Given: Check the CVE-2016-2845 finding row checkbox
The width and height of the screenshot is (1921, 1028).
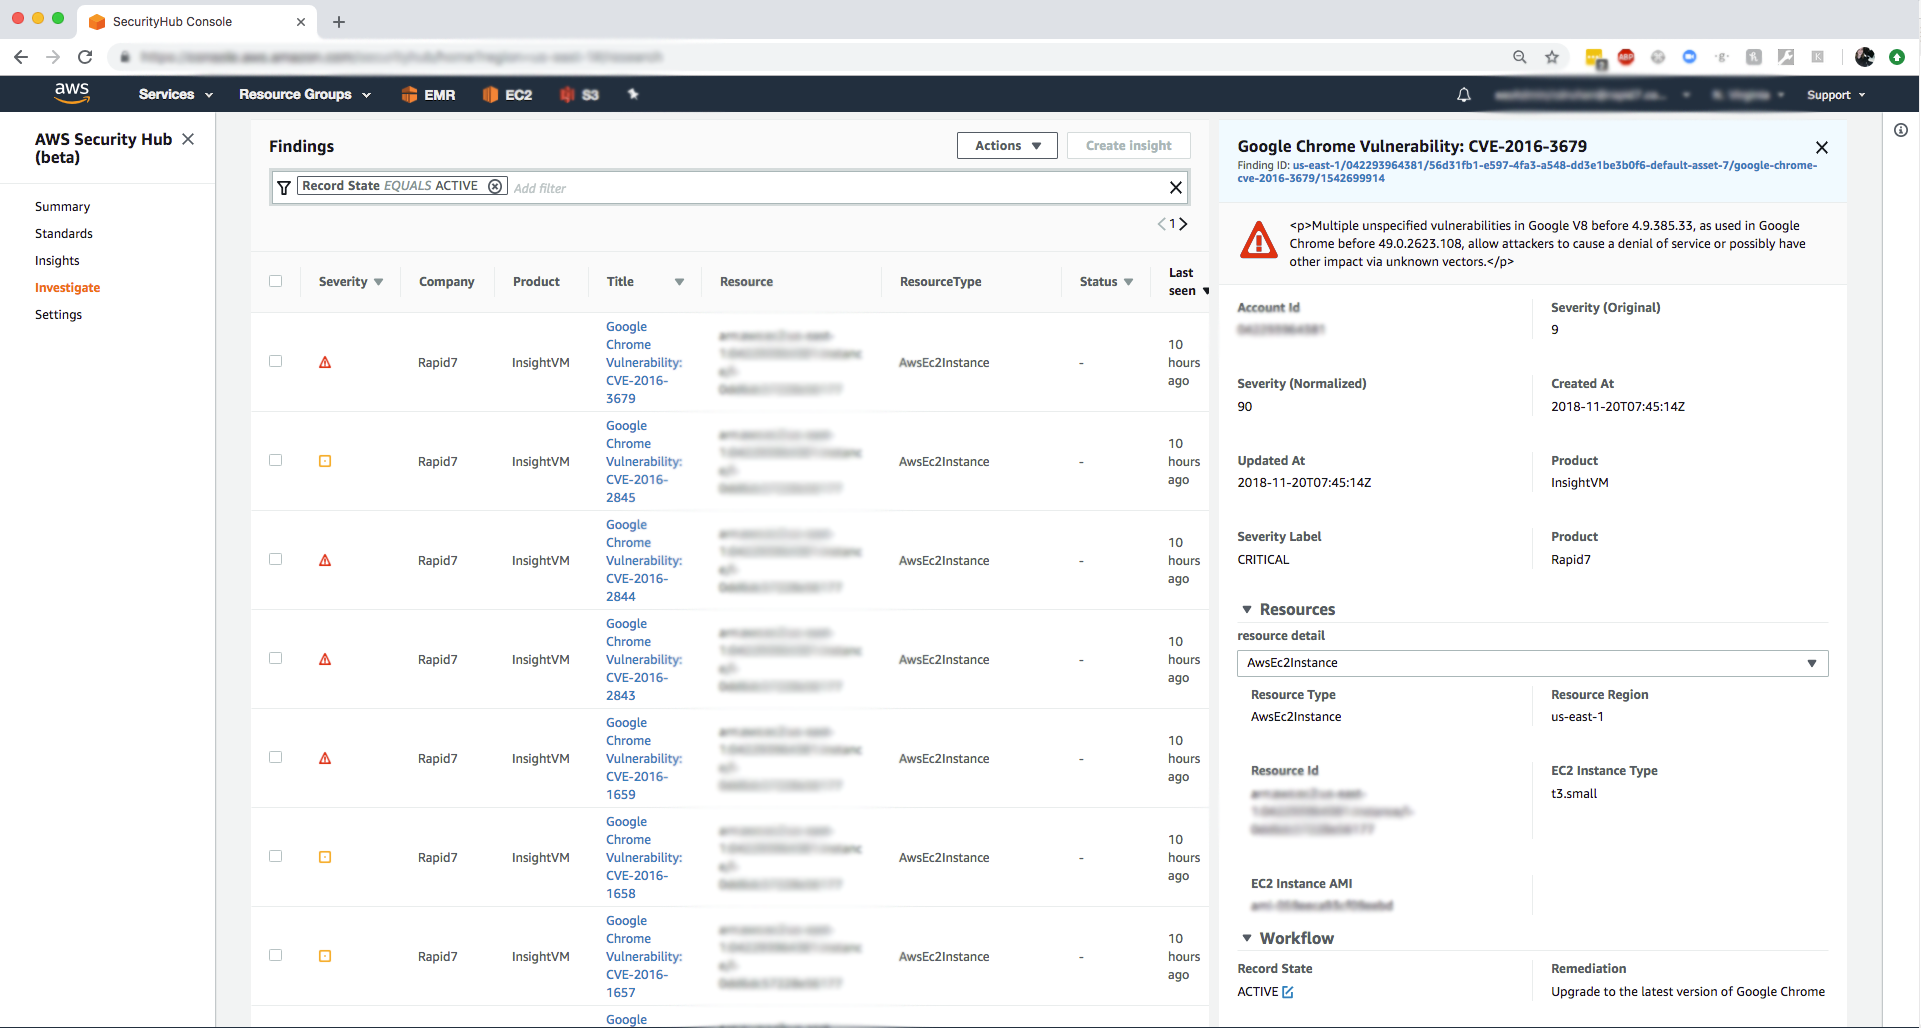Looking at the screenshot, I should (275, 460).
